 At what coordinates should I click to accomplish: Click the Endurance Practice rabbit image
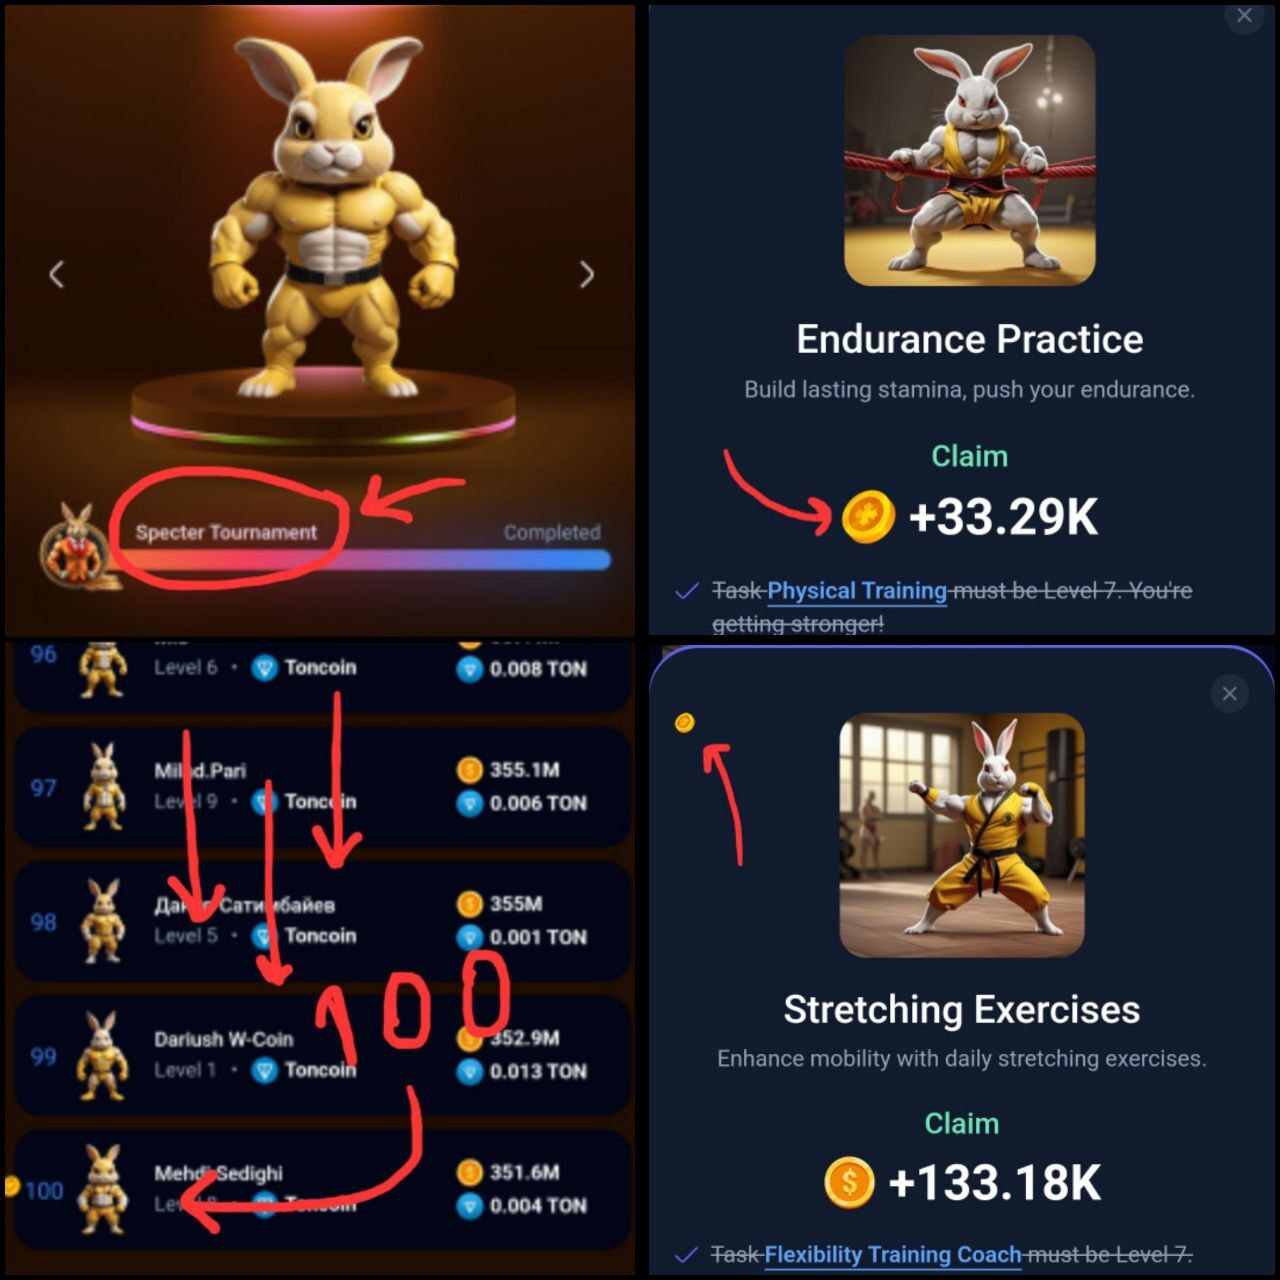969,160
